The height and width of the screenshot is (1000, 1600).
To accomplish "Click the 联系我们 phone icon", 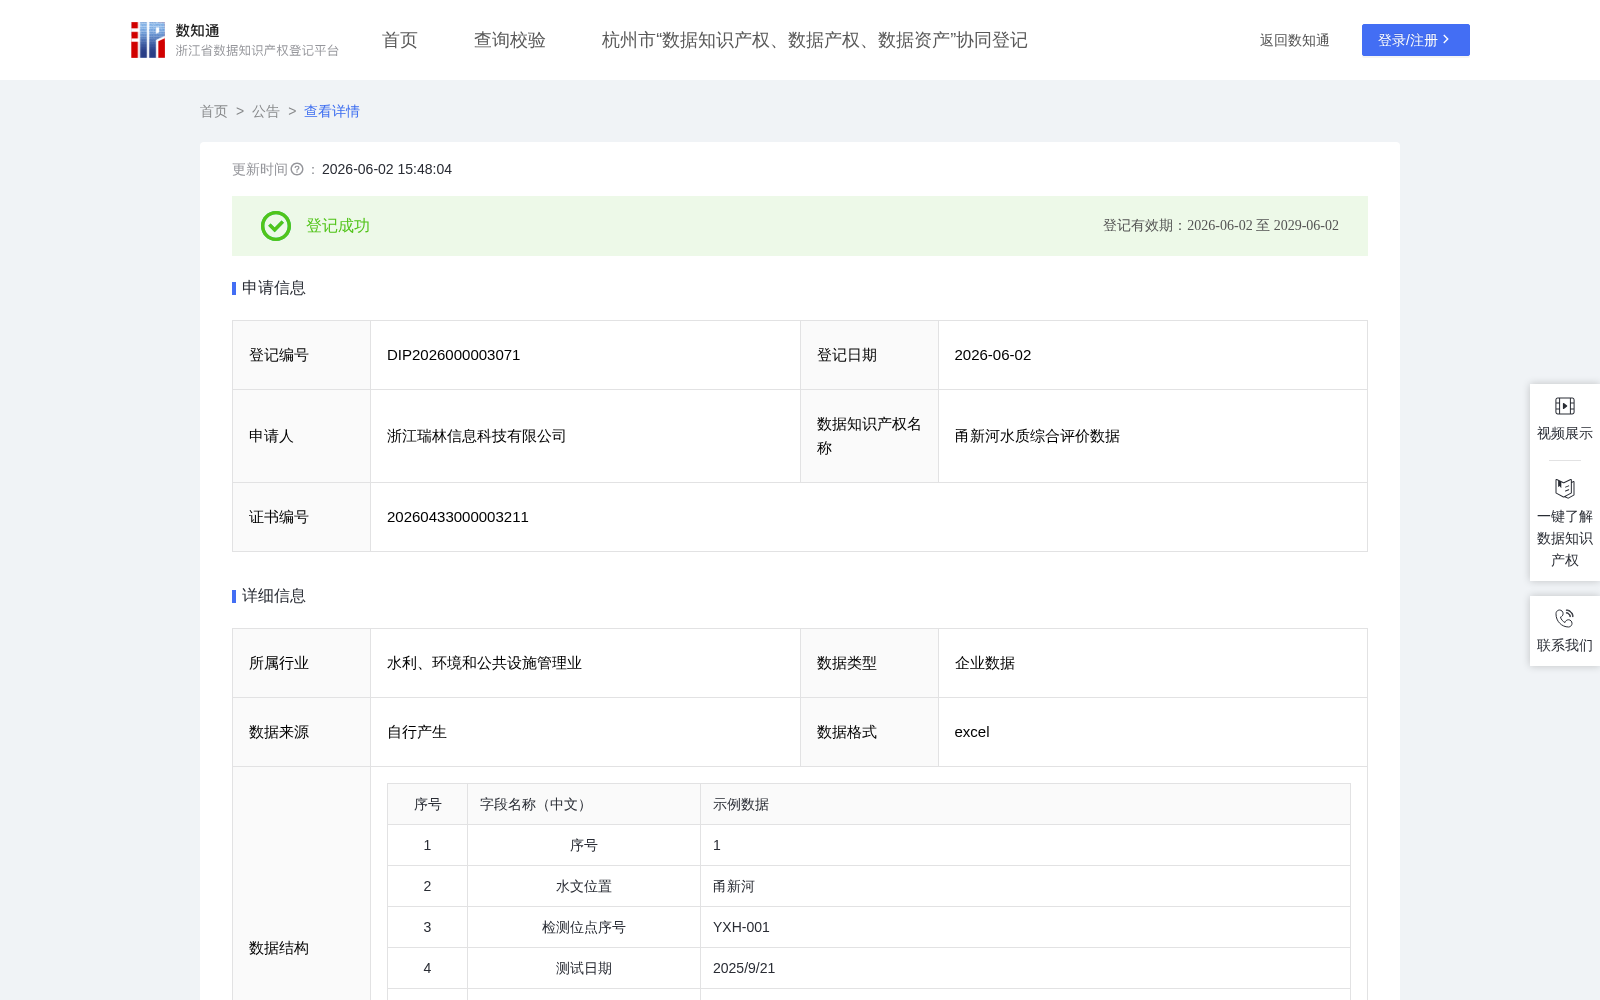I will point(1565,618).
